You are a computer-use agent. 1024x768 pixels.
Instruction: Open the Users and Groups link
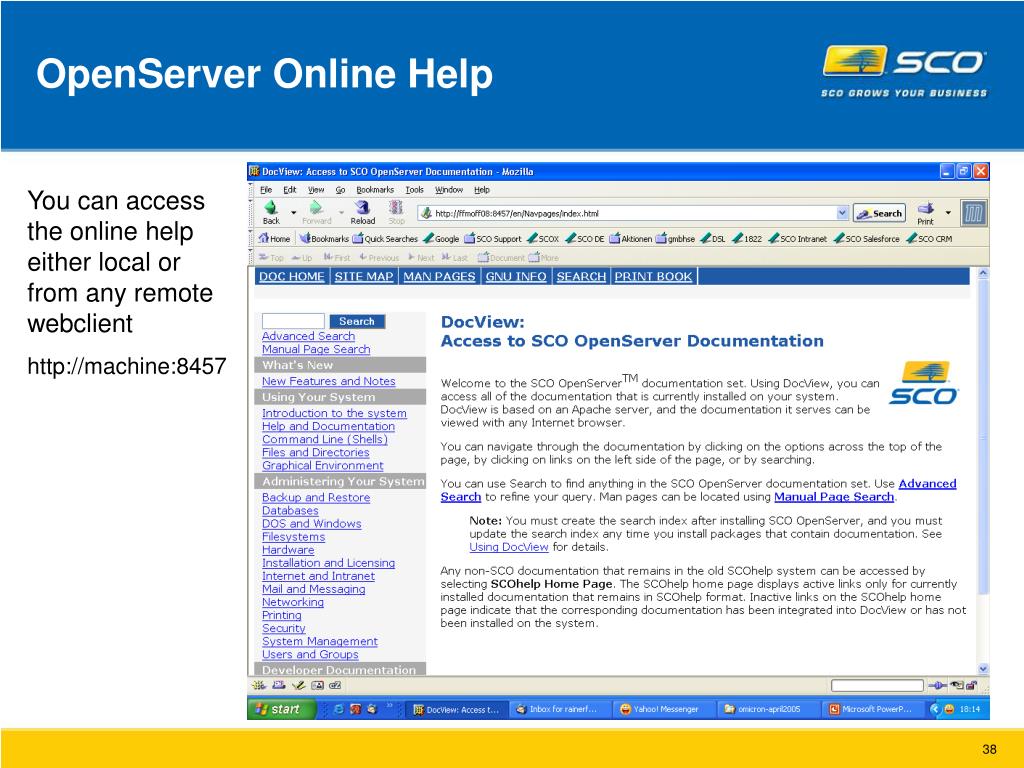[x=310, y=654]
